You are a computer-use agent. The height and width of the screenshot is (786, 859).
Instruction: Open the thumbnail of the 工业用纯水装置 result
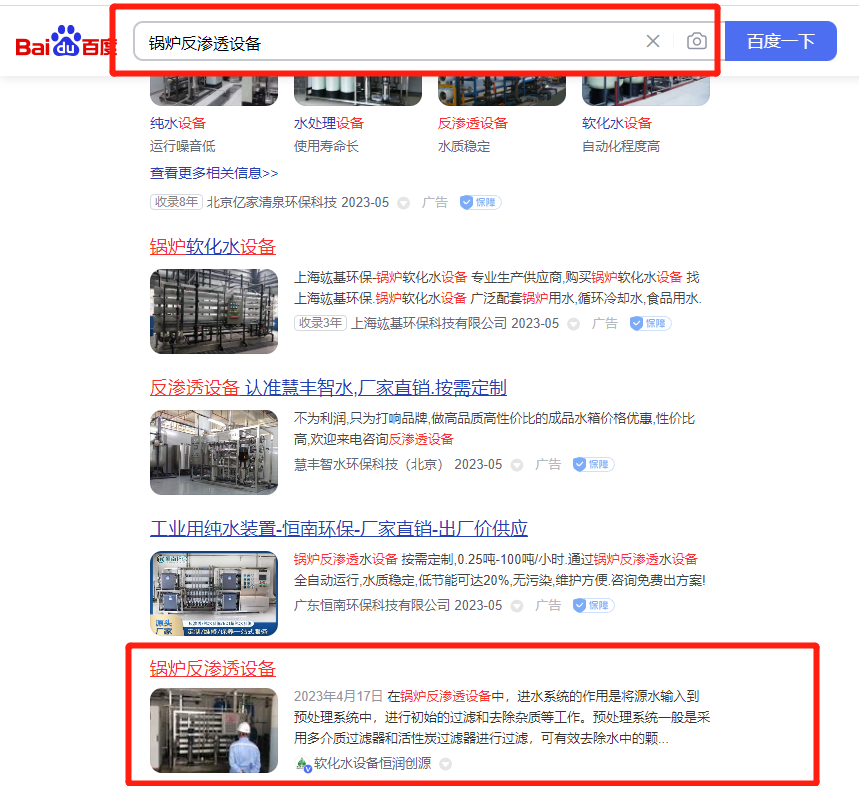214,593
